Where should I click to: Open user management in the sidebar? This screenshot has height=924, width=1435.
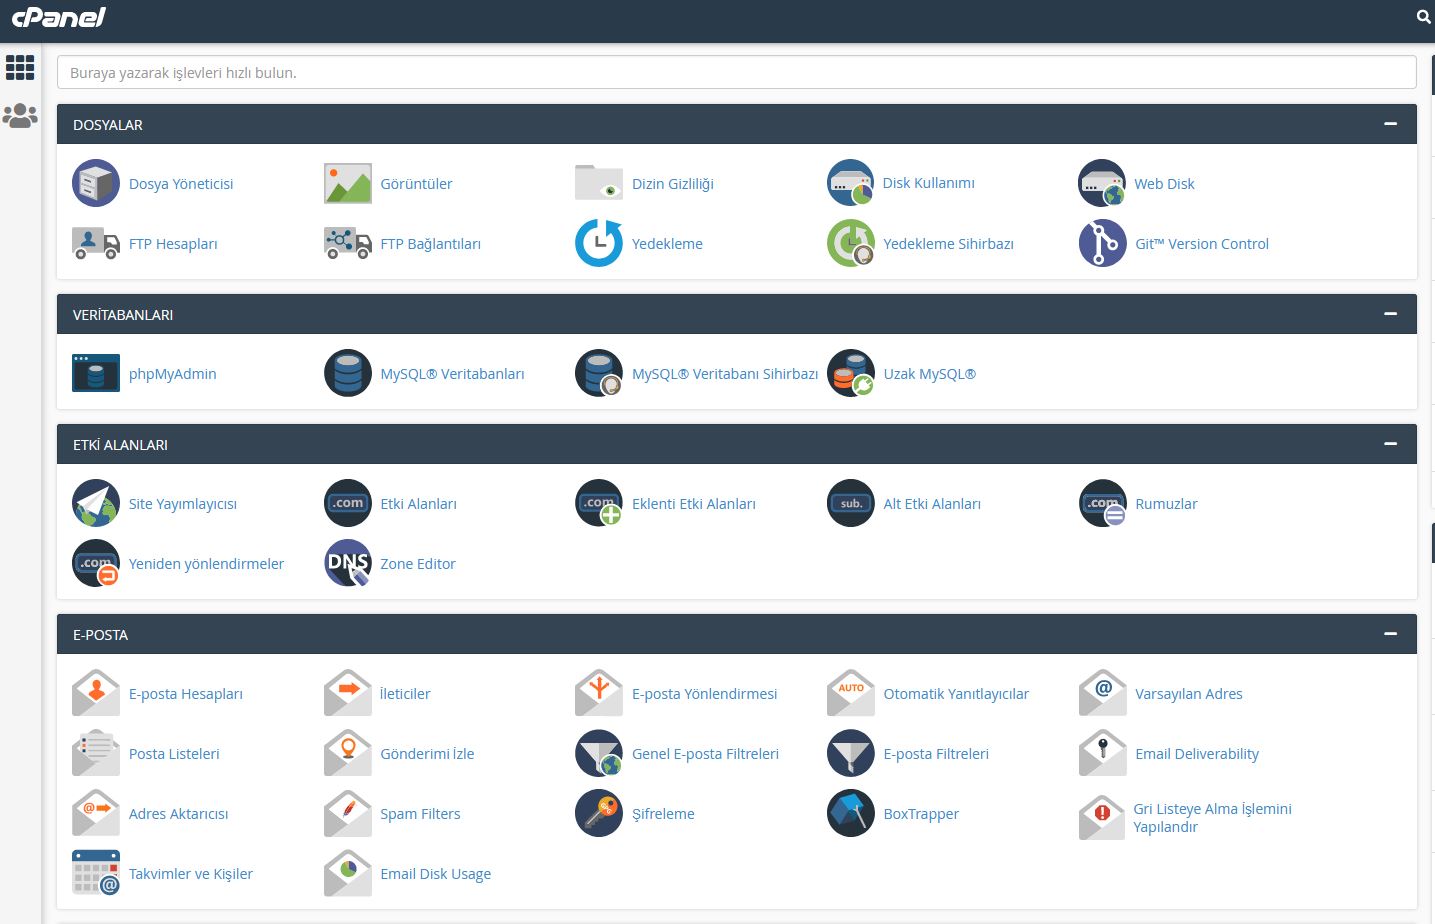click(x=20, y=116)
